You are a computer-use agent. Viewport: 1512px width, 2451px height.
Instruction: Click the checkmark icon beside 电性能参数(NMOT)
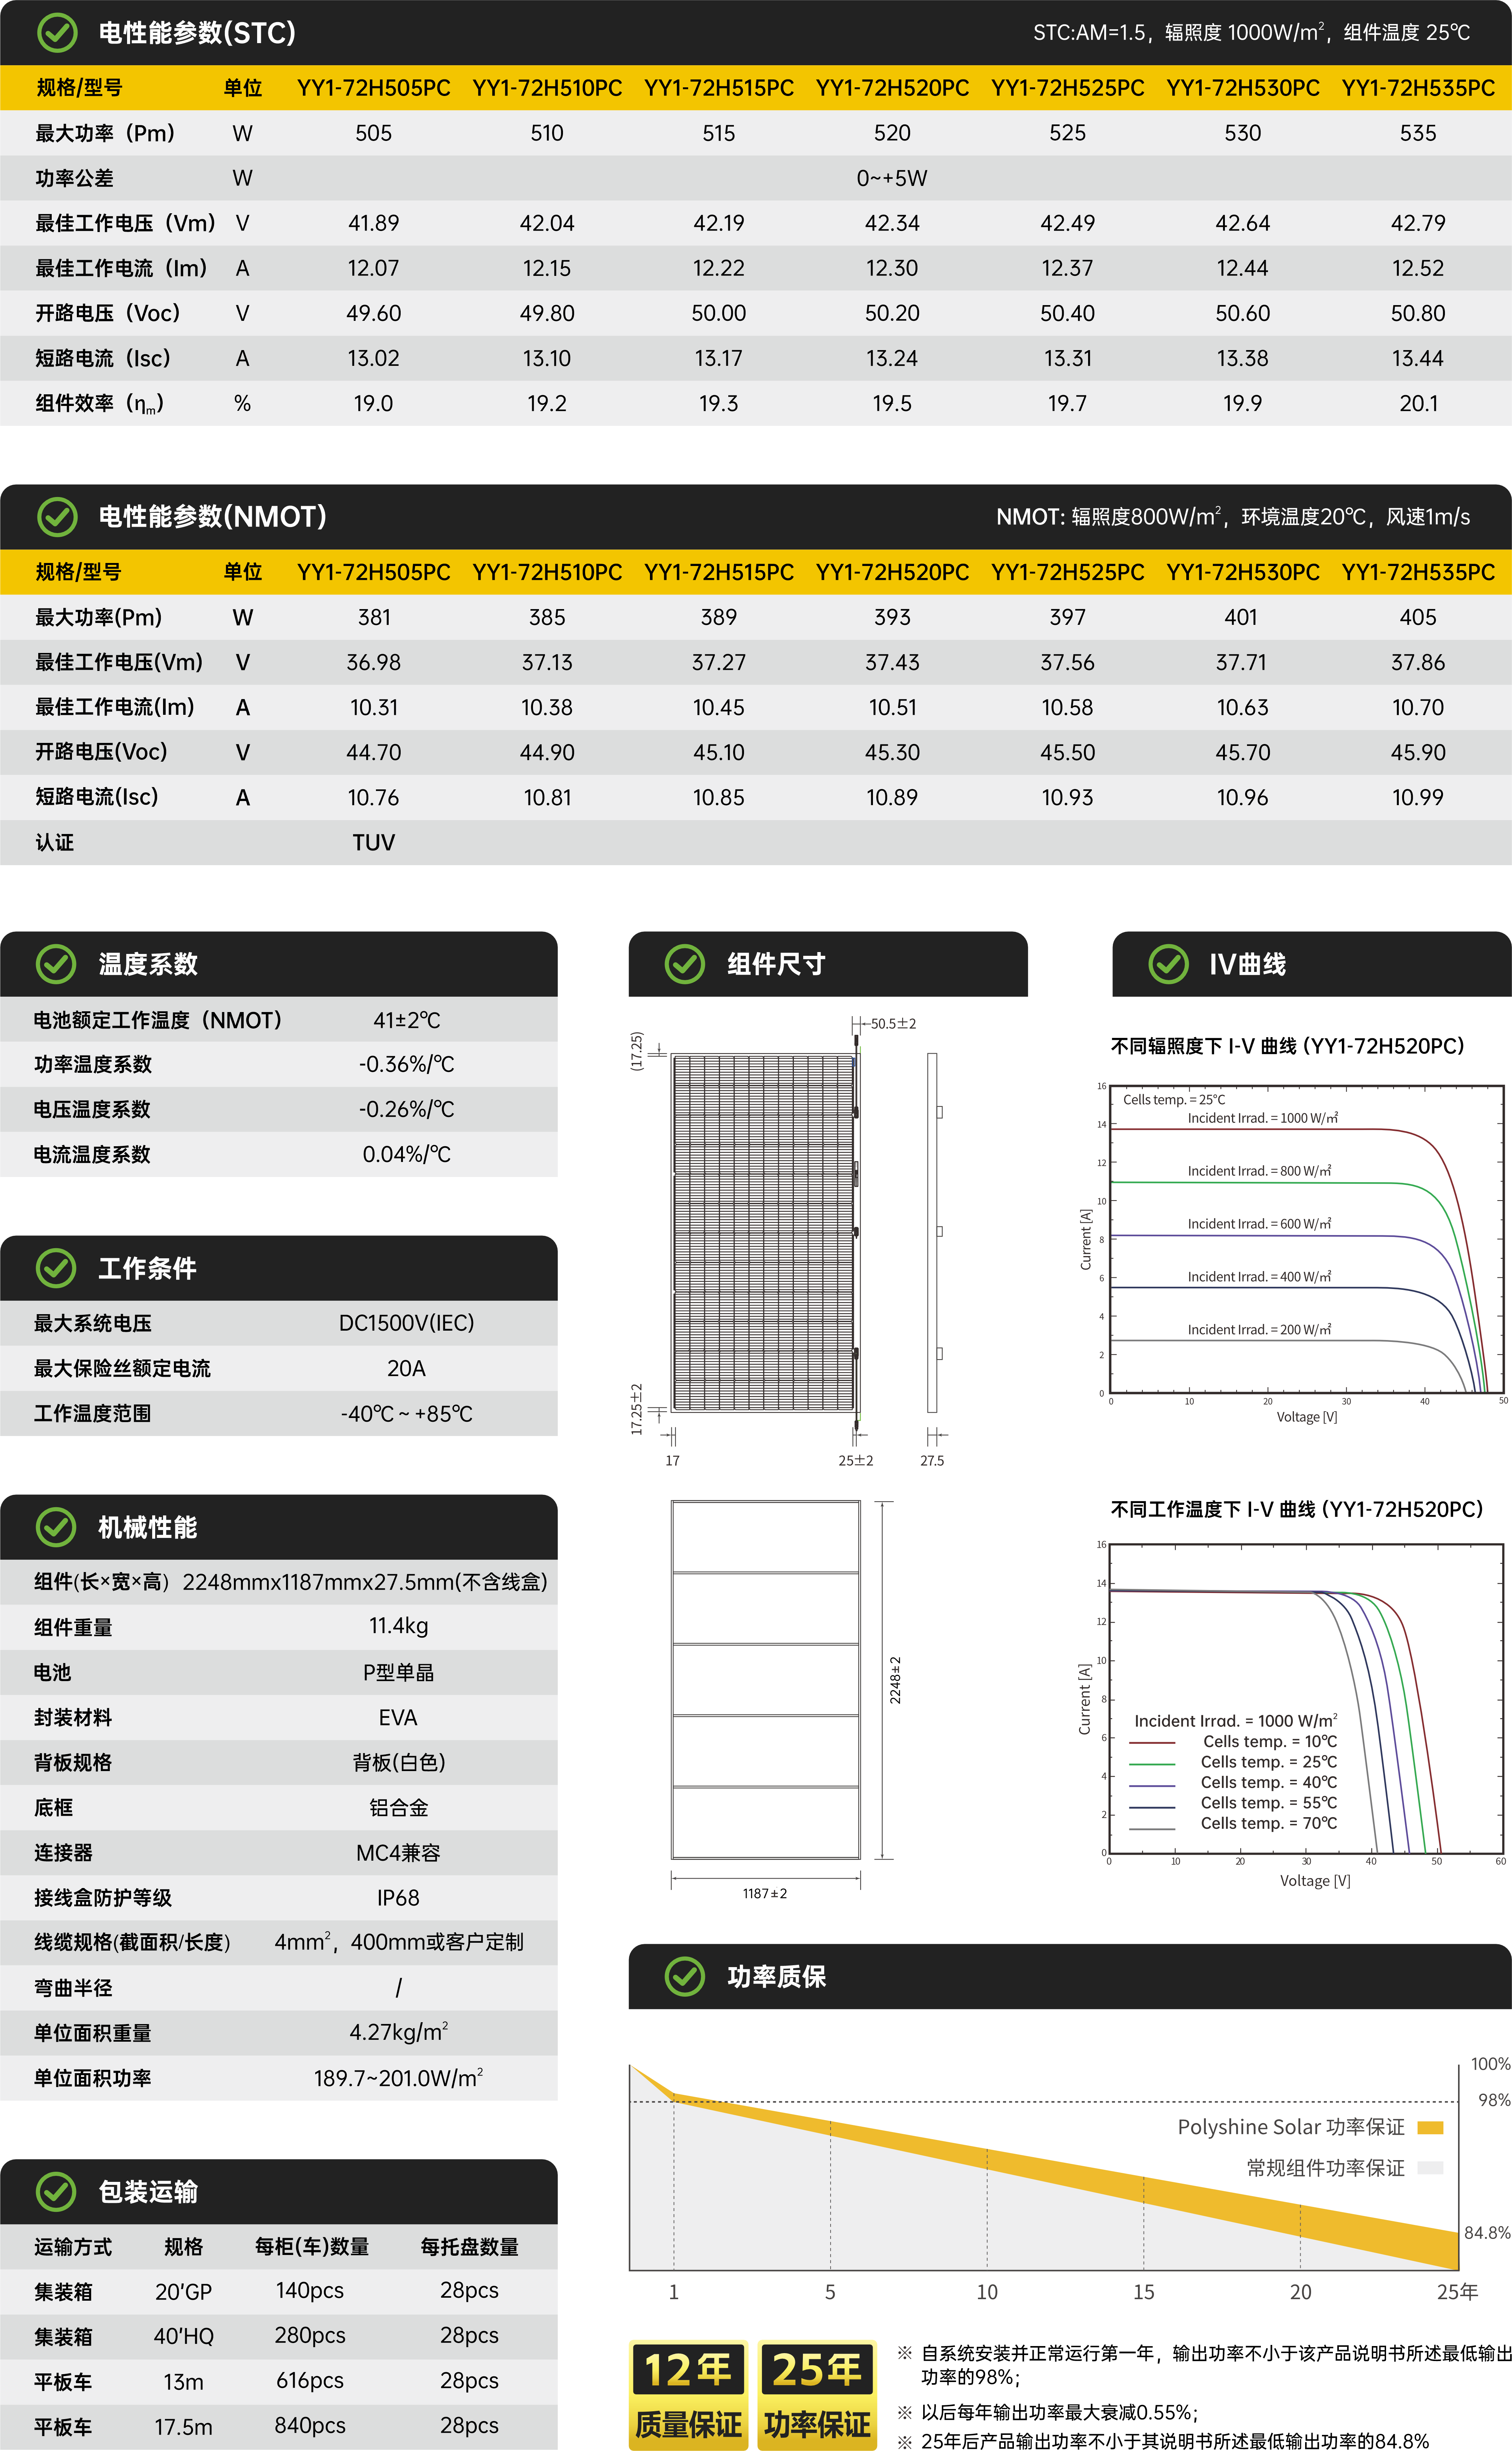(x=57, y=517)
